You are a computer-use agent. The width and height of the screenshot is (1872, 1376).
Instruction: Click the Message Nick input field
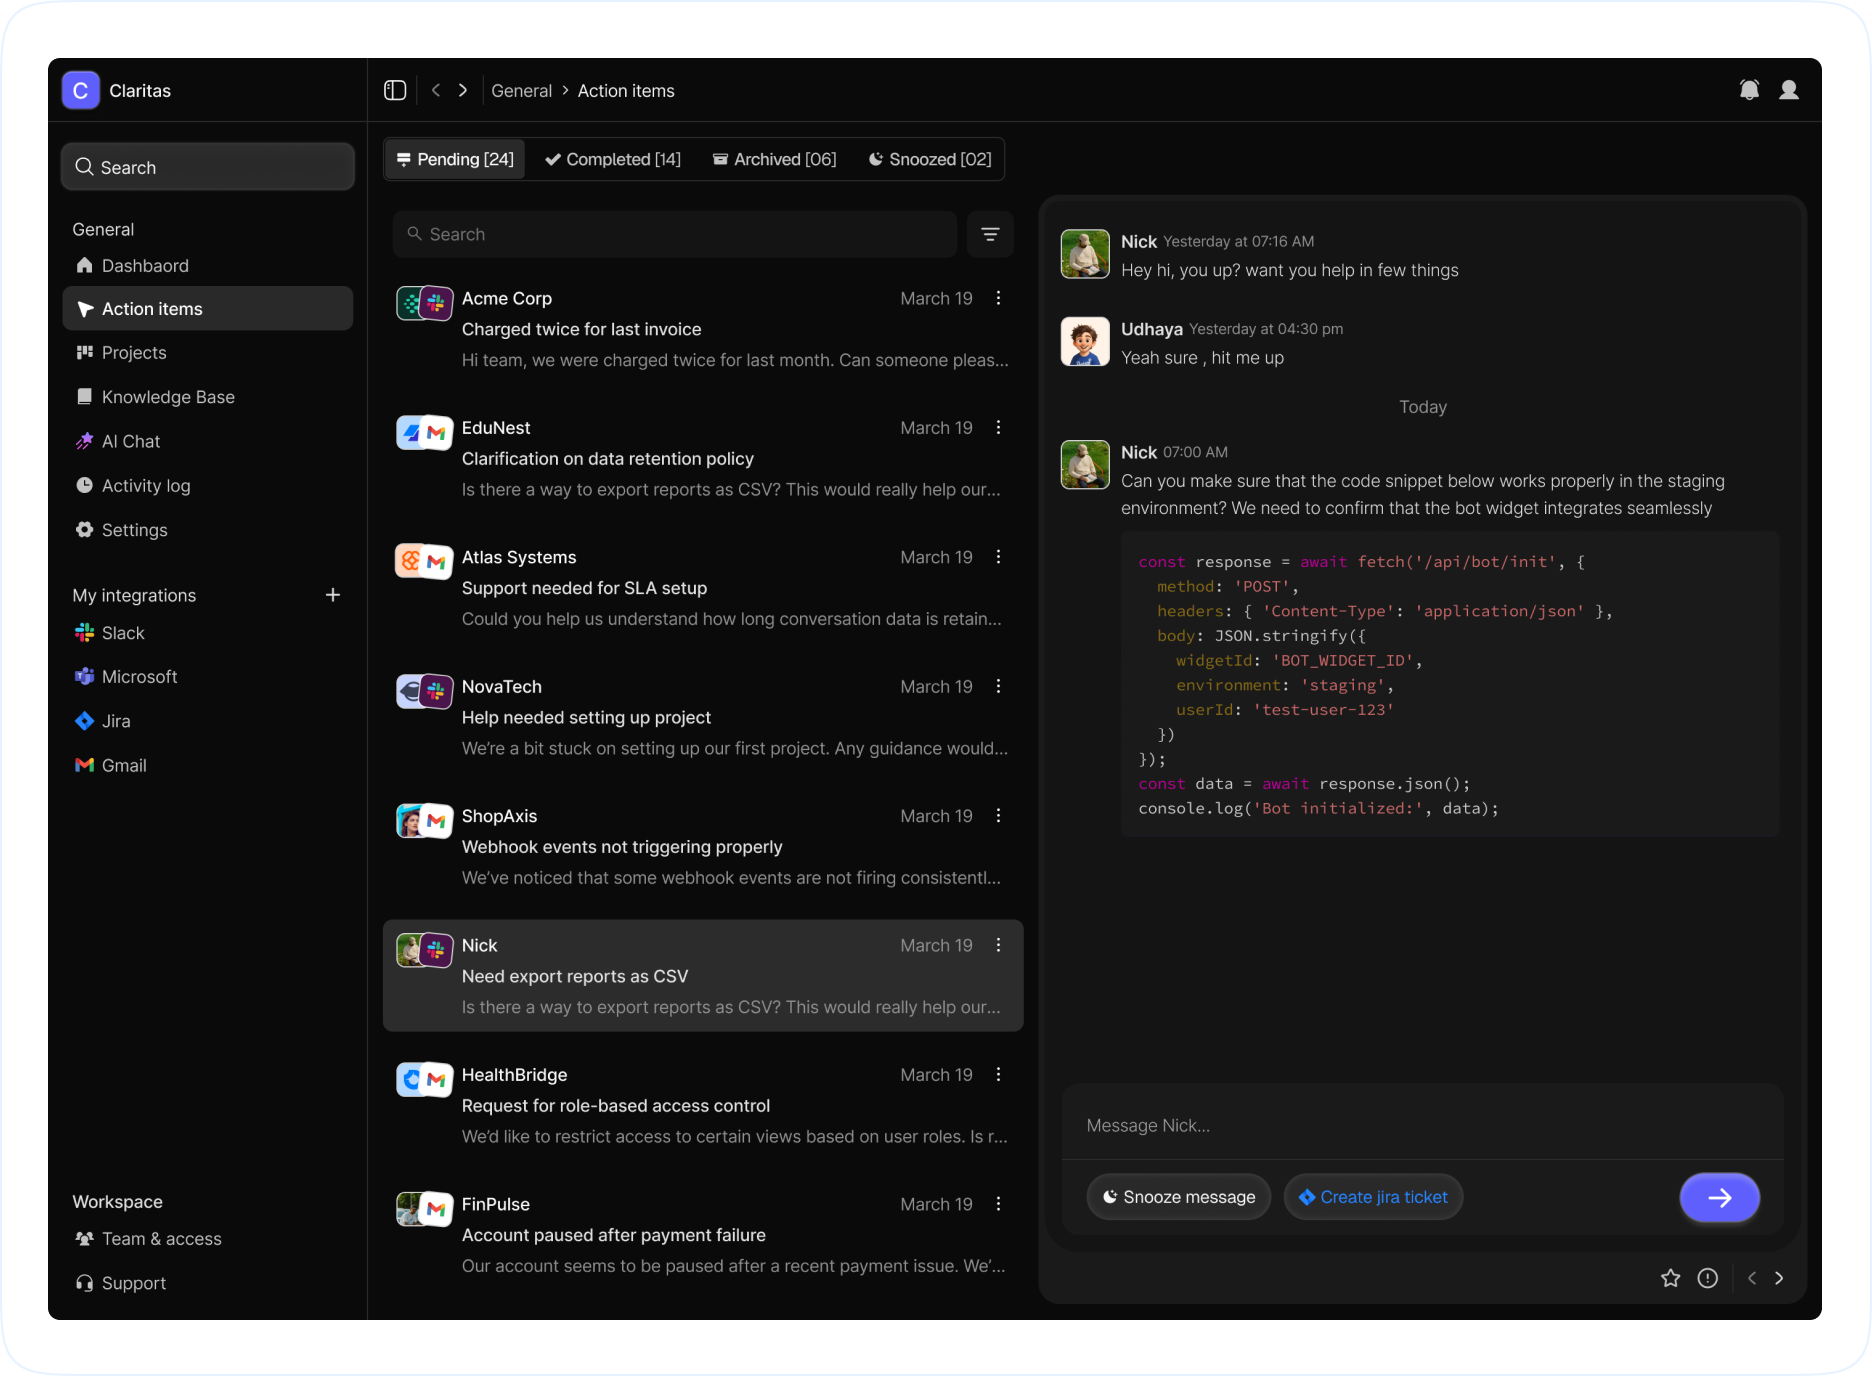pos(1422,1125)
